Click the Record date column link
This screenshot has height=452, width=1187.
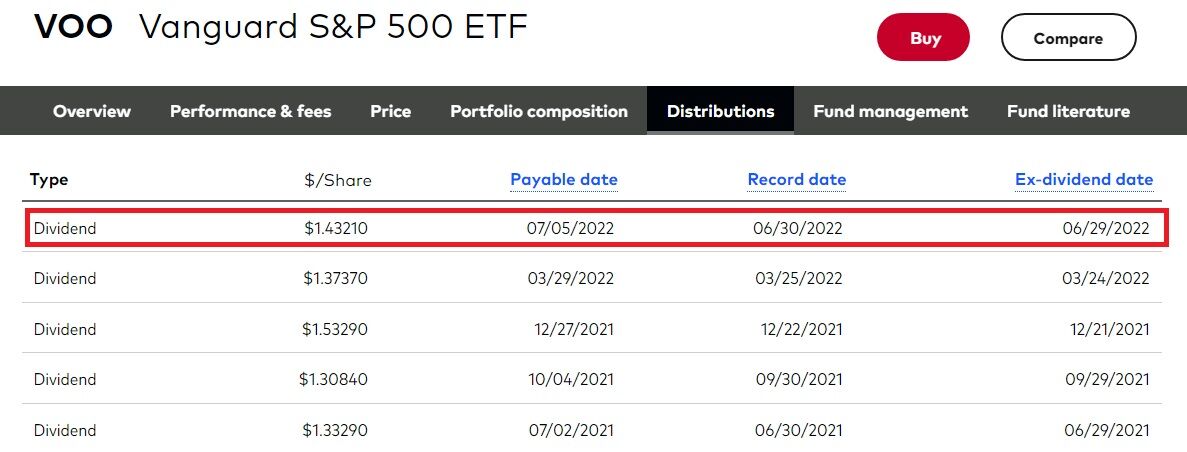coord(797,180)
